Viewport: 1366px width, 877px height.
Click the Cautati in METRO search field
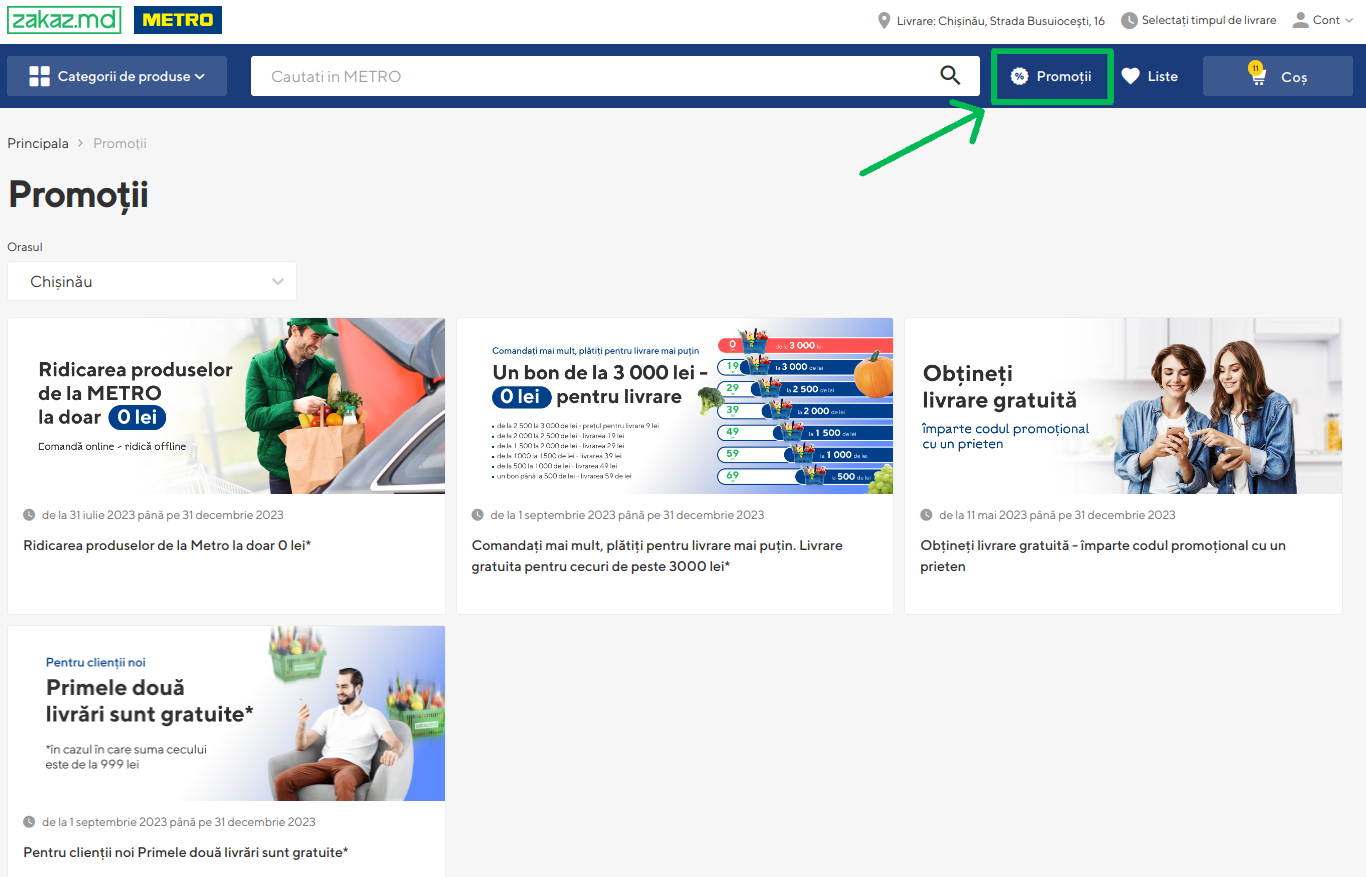point(590,76)
